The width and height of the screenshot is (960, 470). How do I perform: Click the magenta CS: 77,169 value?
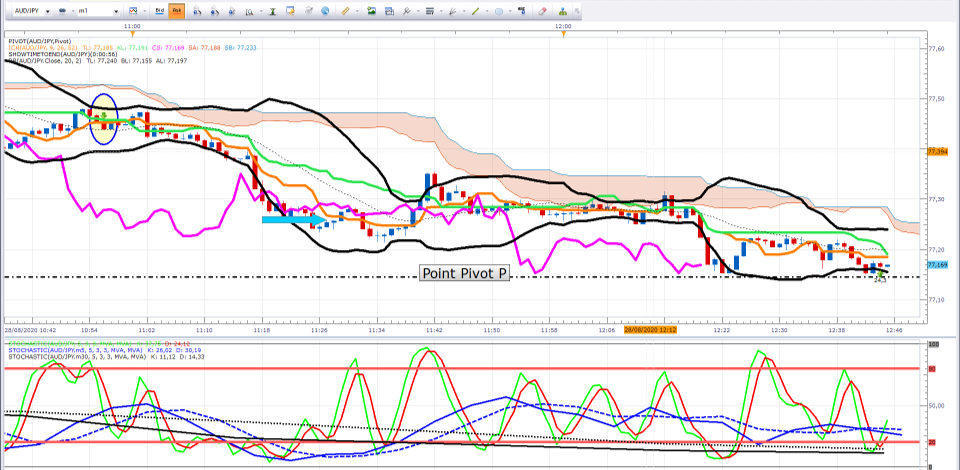tap(168, 47)
